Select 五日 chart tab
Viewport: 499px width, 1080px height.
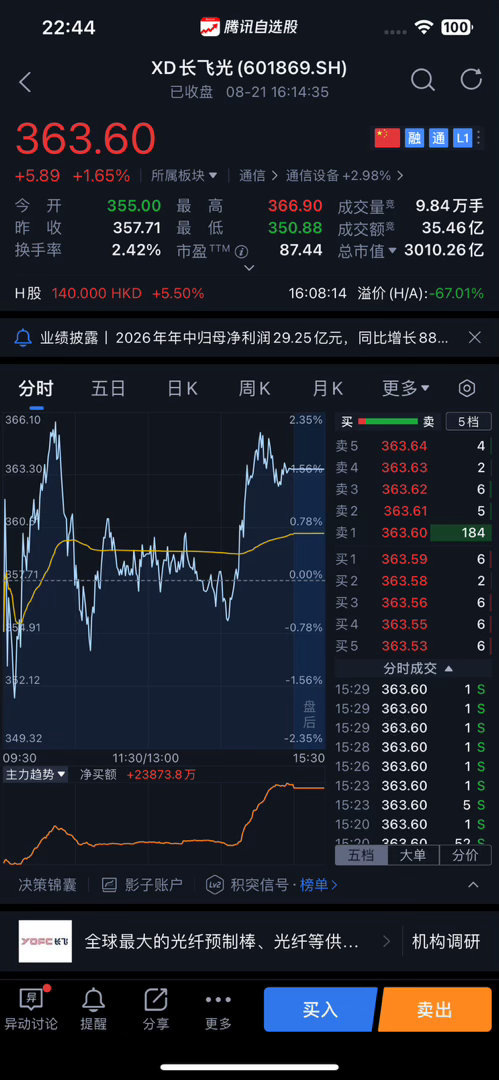tap(108, 388)
